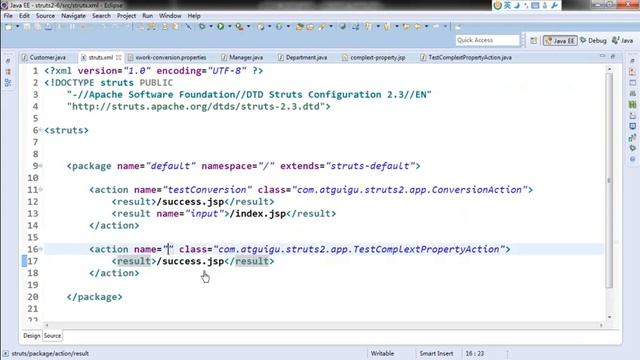The height and width of the screenshot is (360, 640).
Task: Click the line 17 left margin marker
Action: 24,261
